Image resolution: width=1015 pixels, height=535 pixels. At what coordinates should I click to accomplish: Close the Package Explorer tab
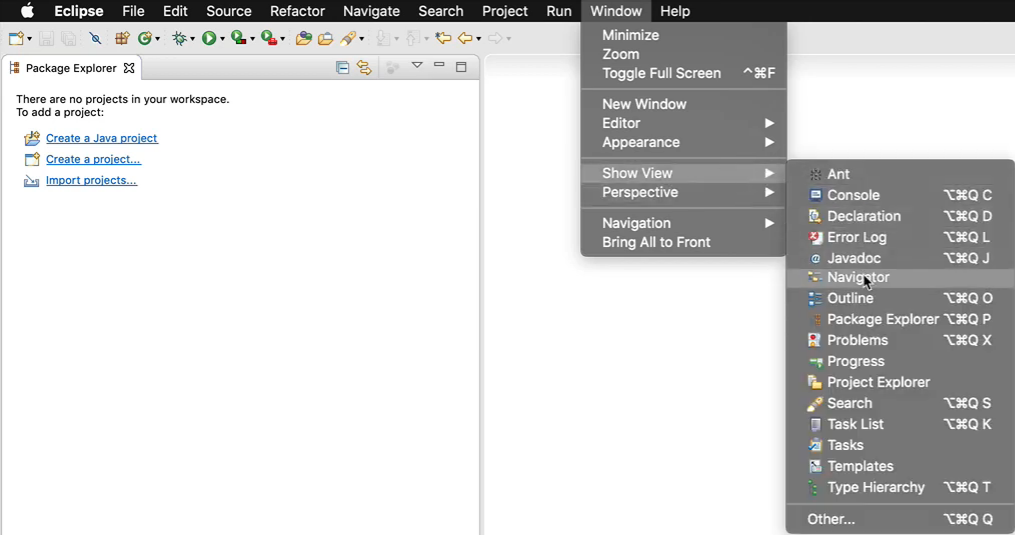[x=129, y=68]
